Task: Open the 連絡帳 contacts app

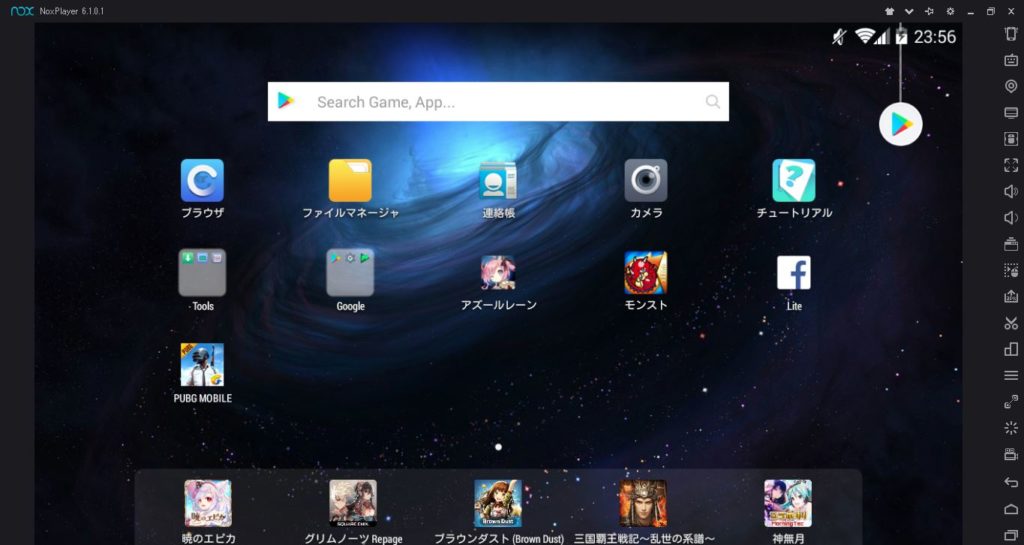Action: (498, 181)
